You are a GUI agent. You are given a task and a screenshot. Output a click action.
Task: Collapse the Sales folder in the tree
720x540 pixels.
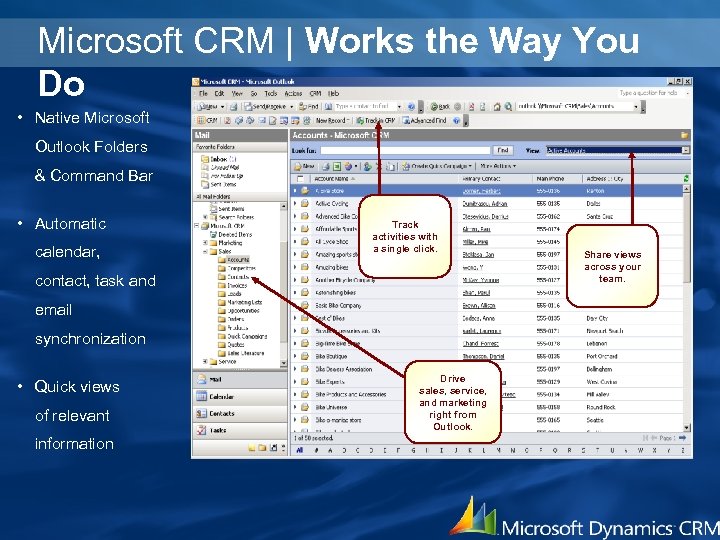pos(205,251)
